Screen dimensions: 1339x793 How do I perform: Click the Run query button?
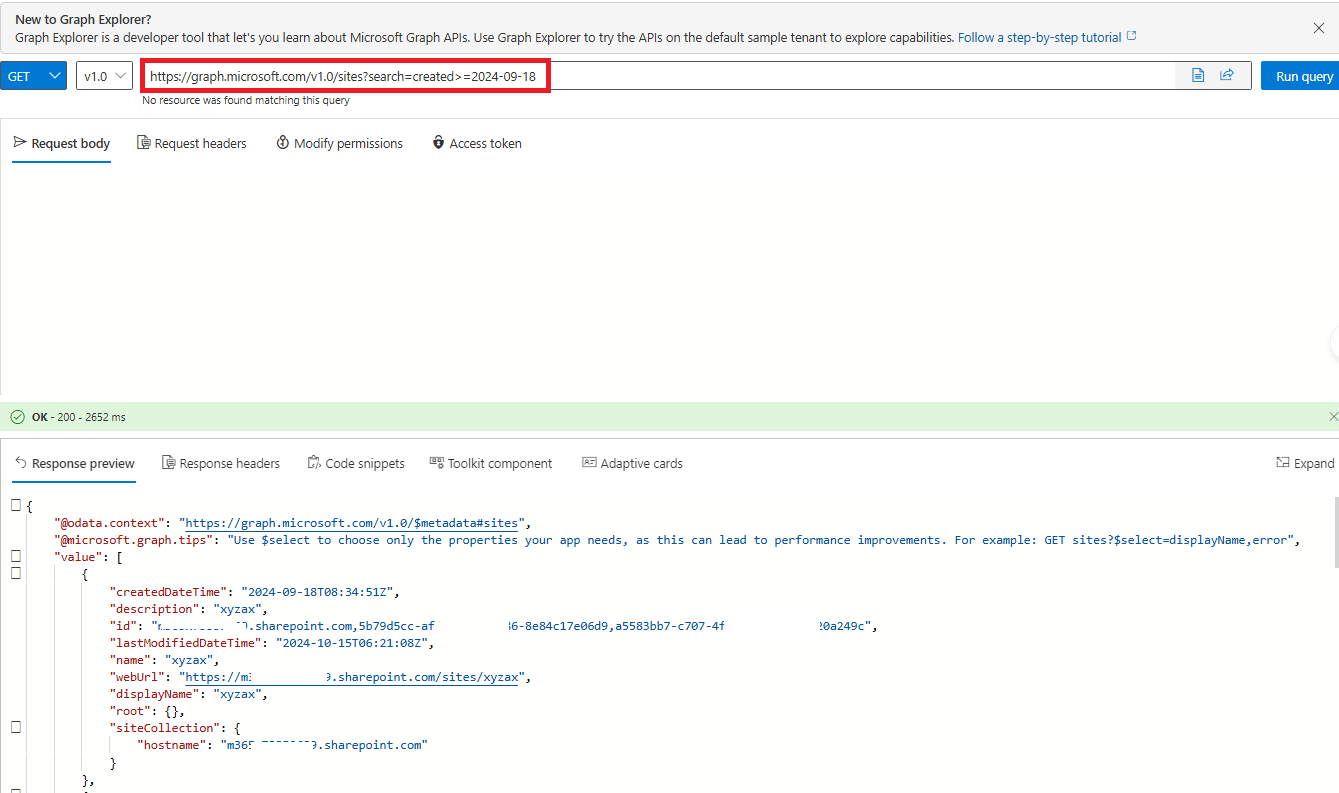[x=1300, y=76]
